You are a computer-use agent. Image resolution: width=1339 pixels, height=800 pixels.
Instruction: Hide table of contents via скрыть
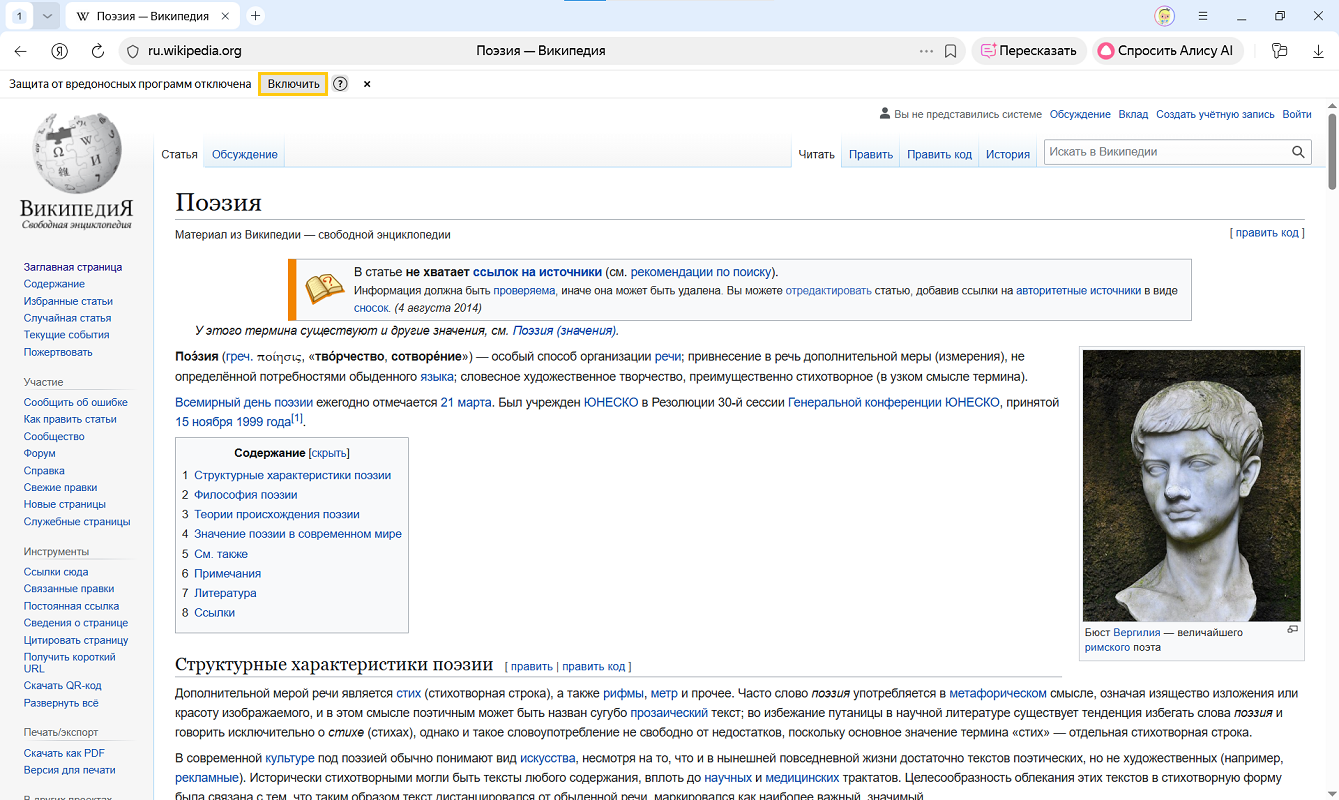point(329,453)
